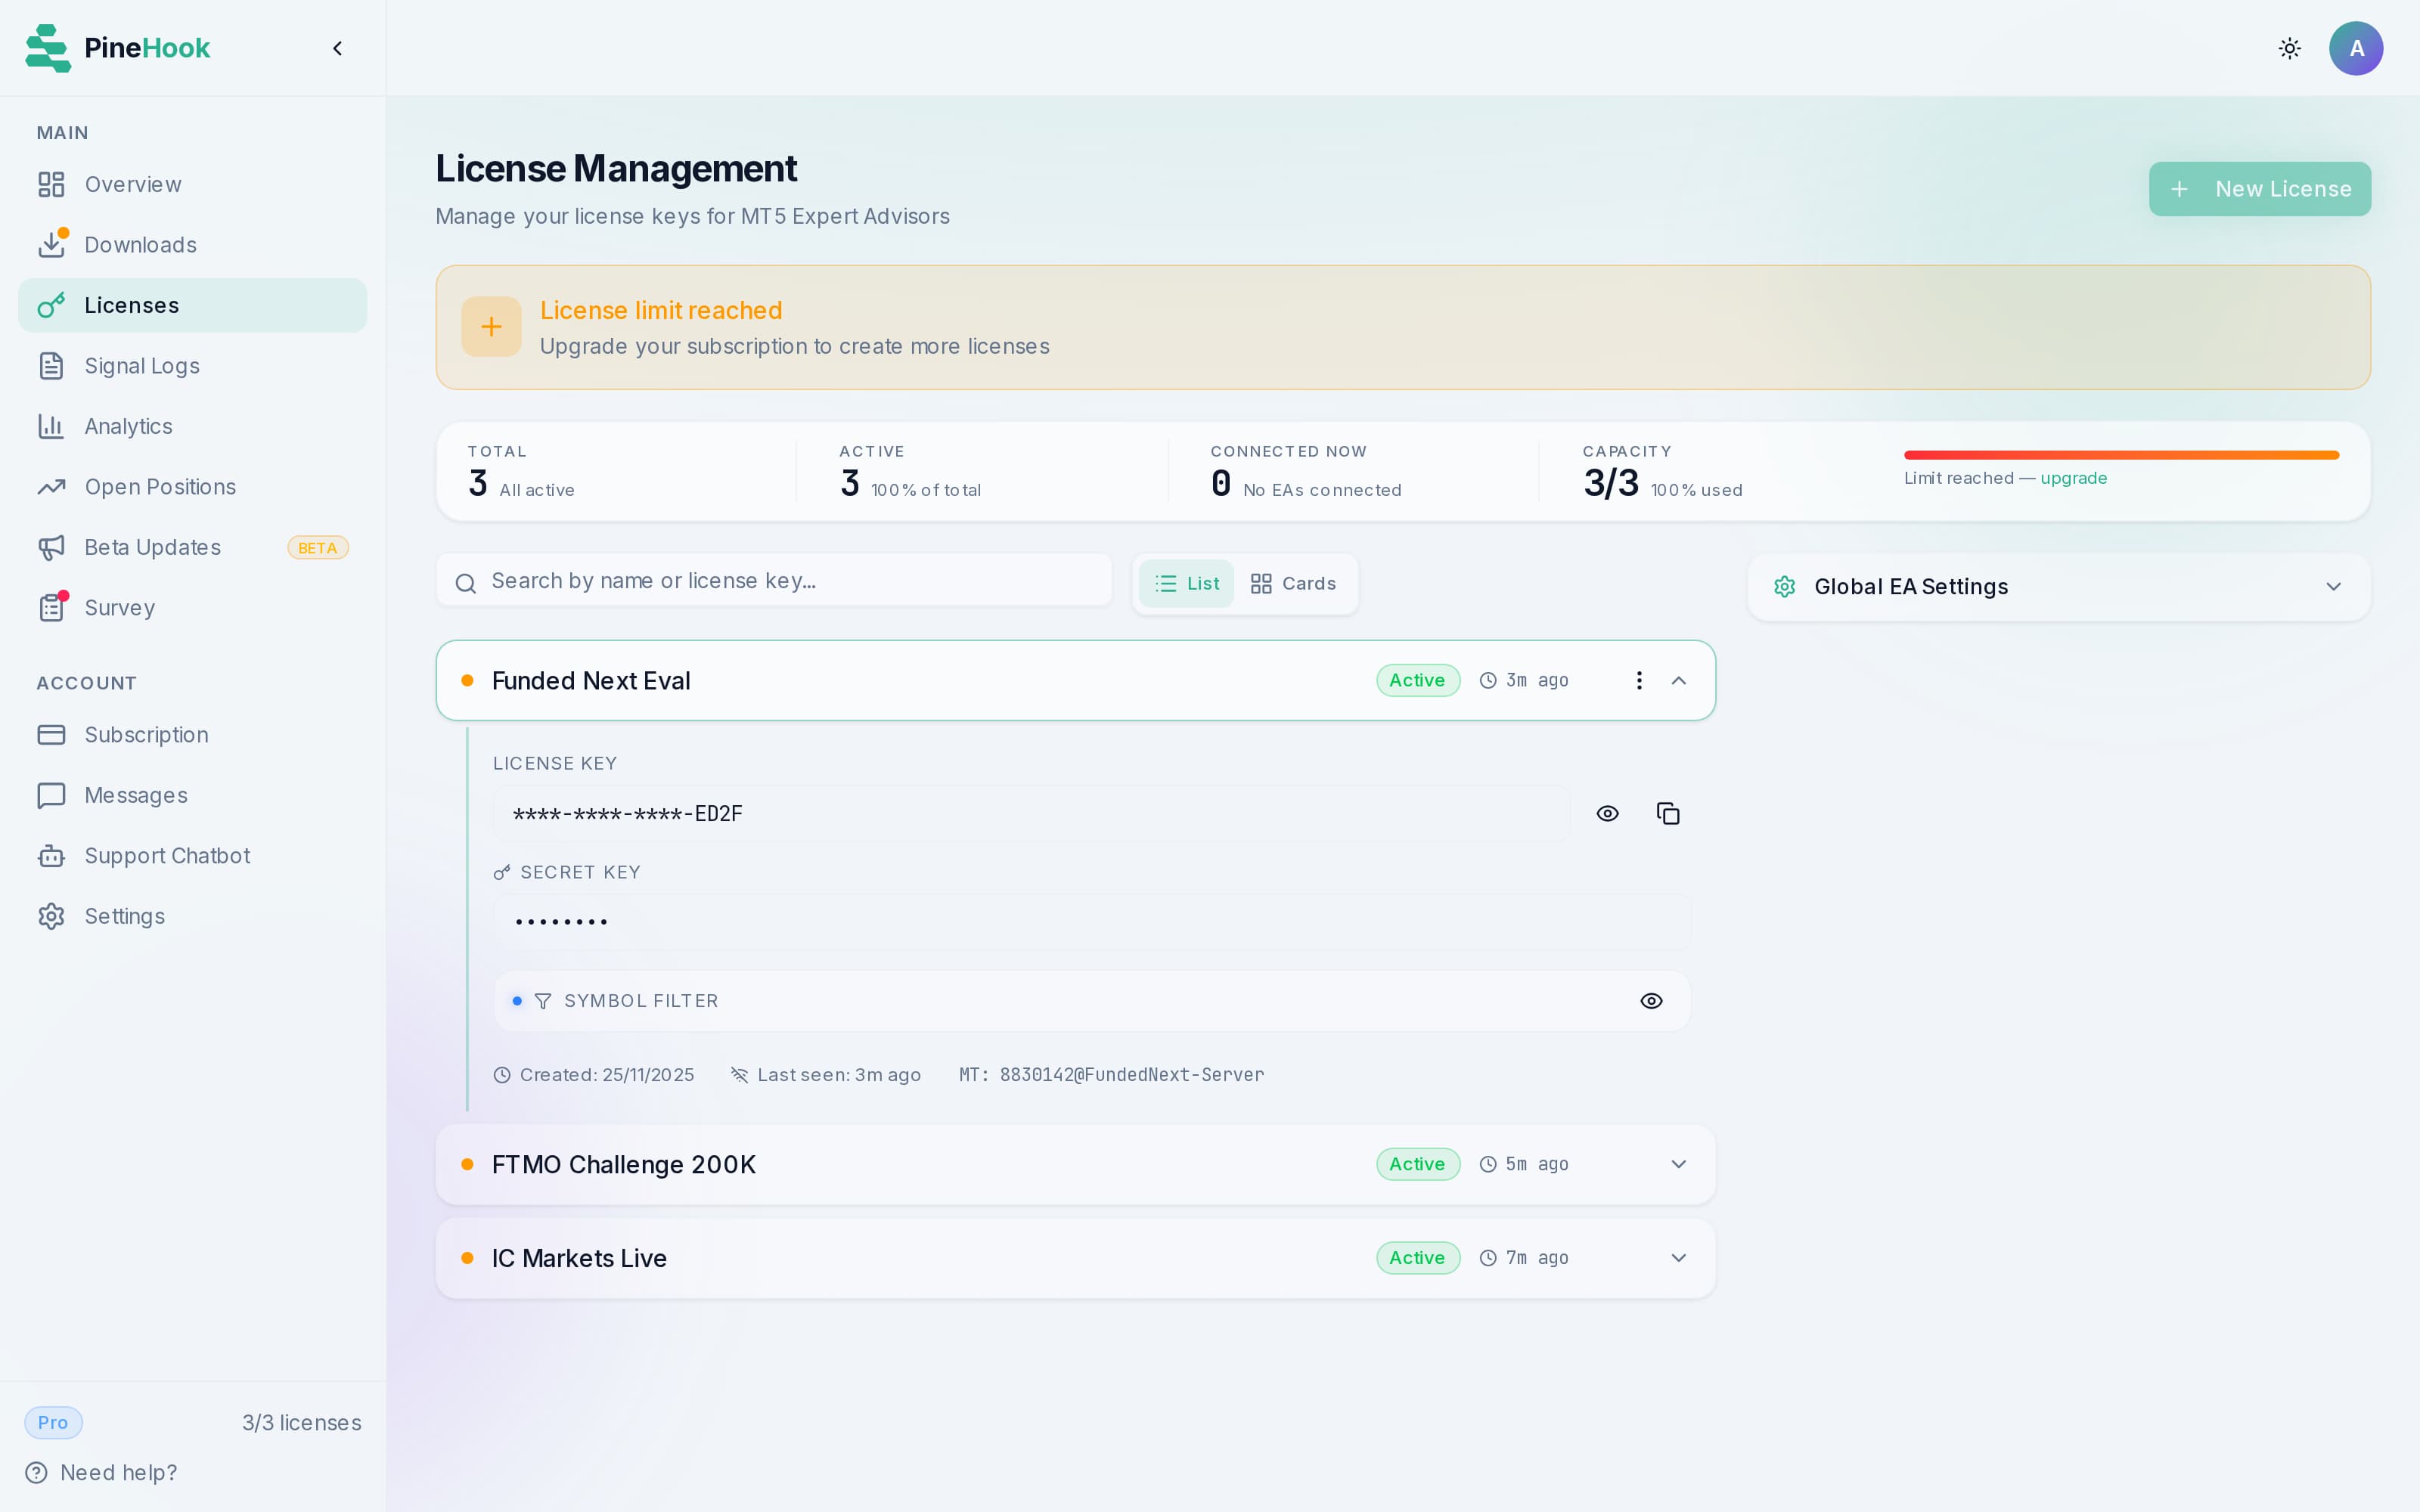
Task: Go to Downloads in sidebar
Action: pos(192,245)
